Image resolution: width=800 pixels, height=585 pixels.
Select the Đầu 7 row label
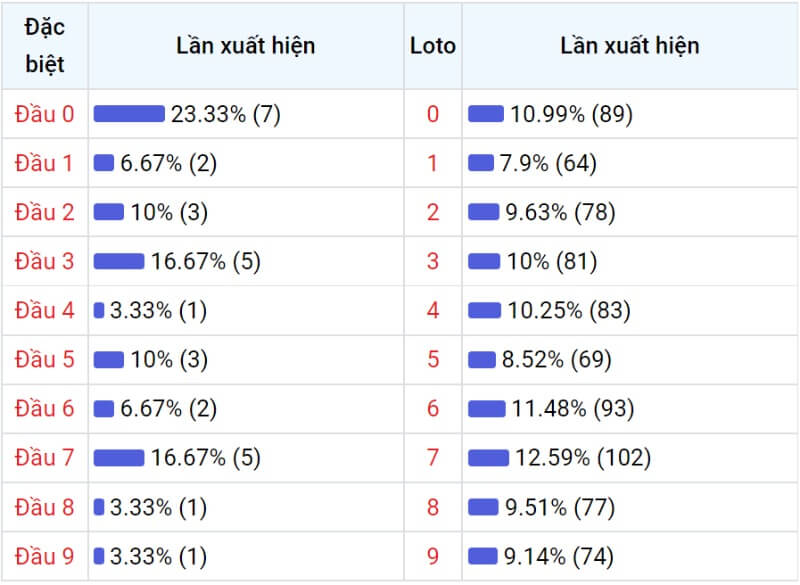click(x=45, y=457)
